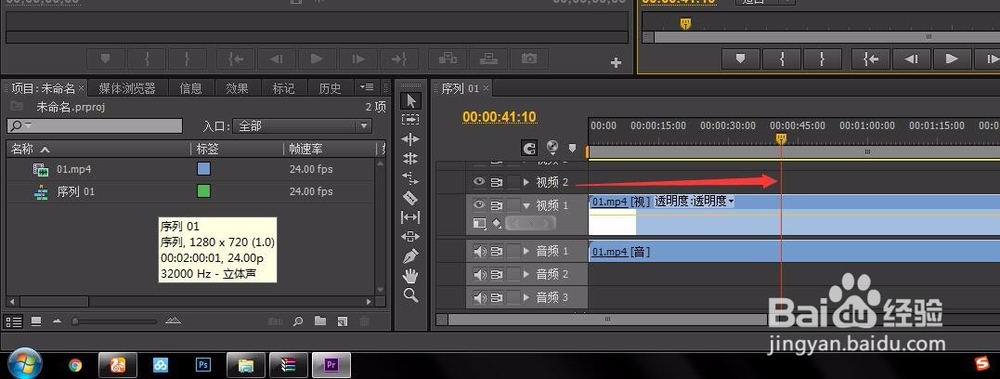1000x379 pixels.
Task: Select the Rate Stretch tool
Action: point(411,178)
